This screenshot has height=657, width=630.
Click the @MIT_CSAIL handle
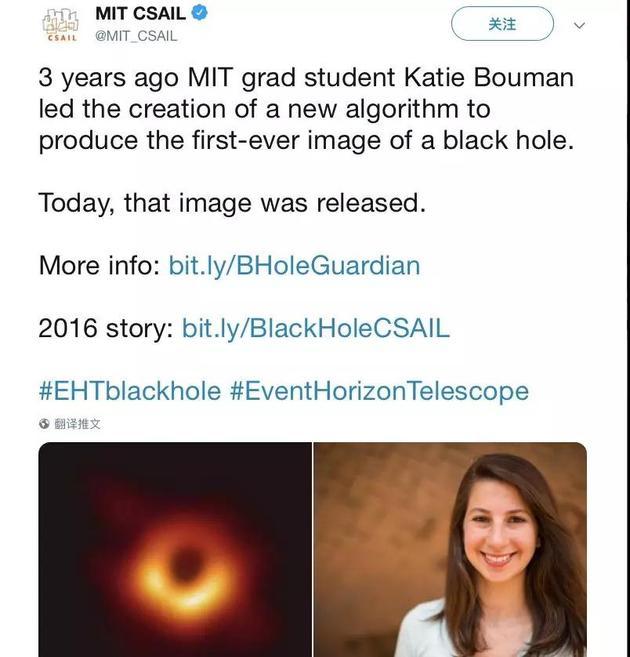pos(136,36)
